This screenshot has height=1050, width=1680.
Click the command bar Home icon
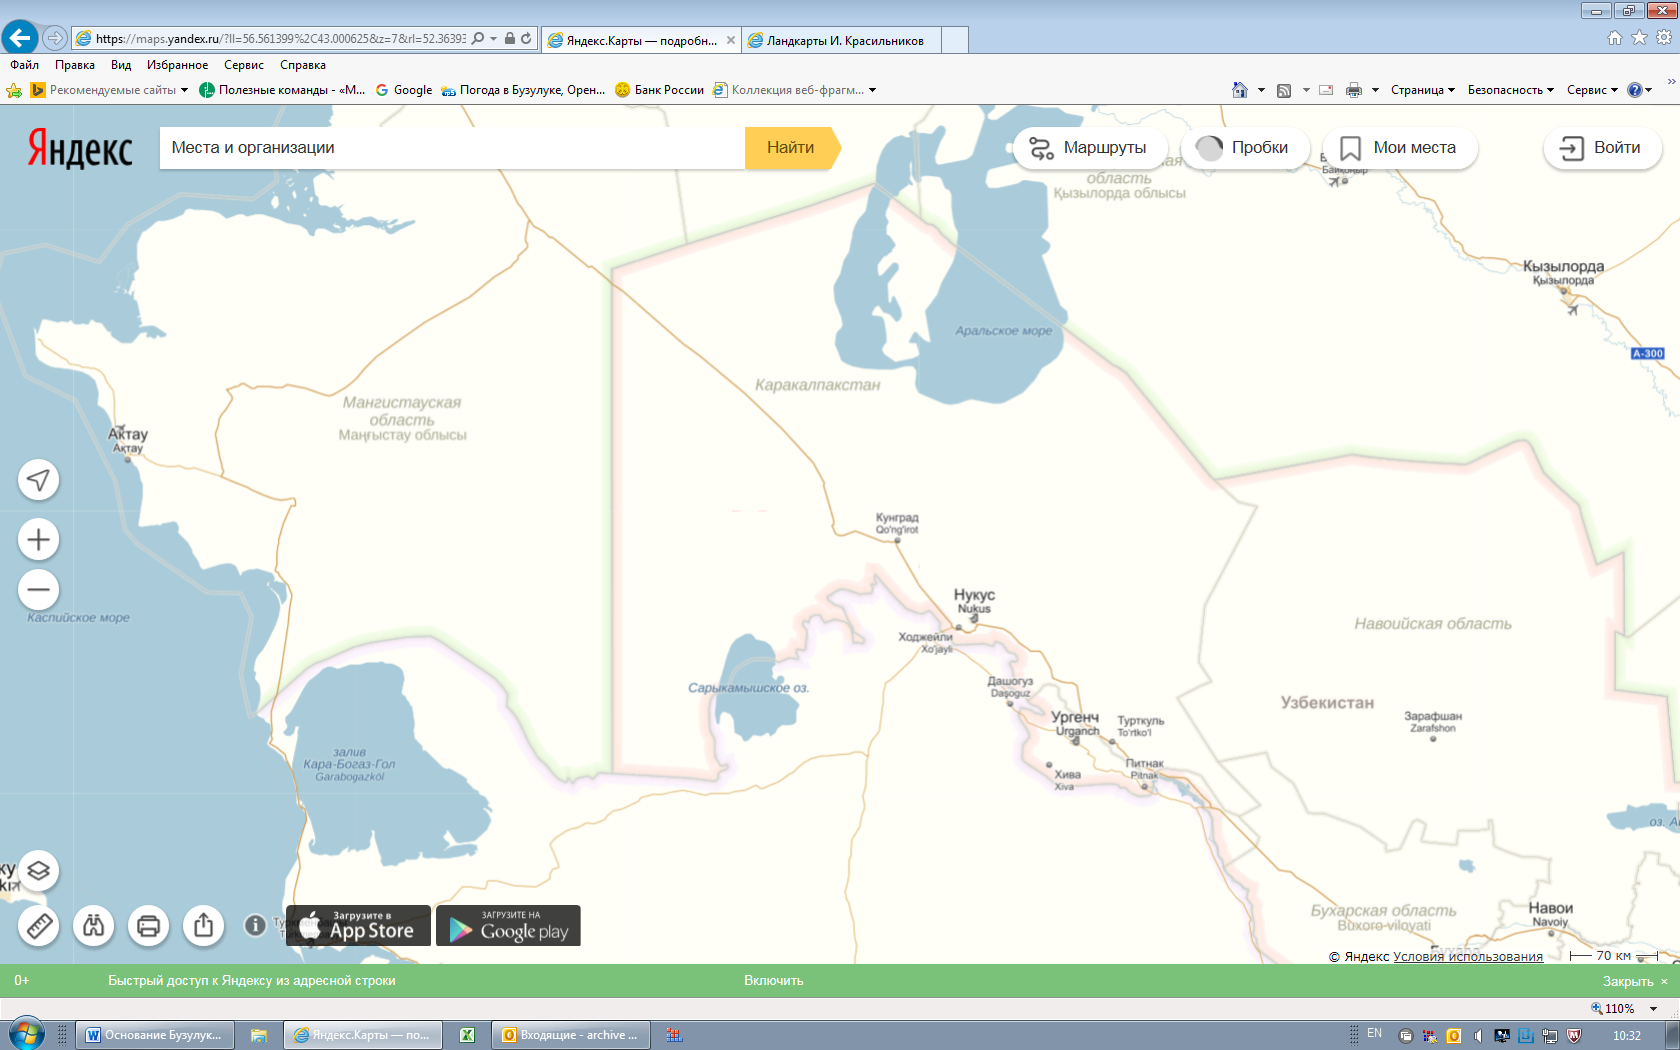1240,90
